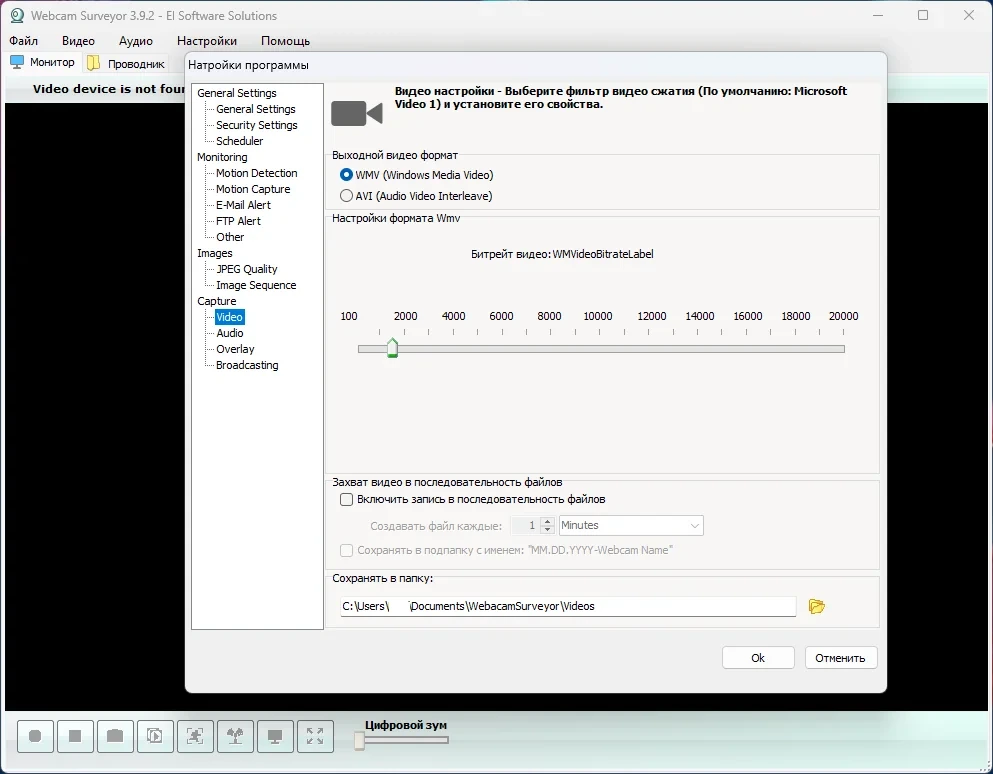Select WMV (Windows Media Video) output format
The width and height of the screenshot is (993, 774).
(x=417, y=175)
